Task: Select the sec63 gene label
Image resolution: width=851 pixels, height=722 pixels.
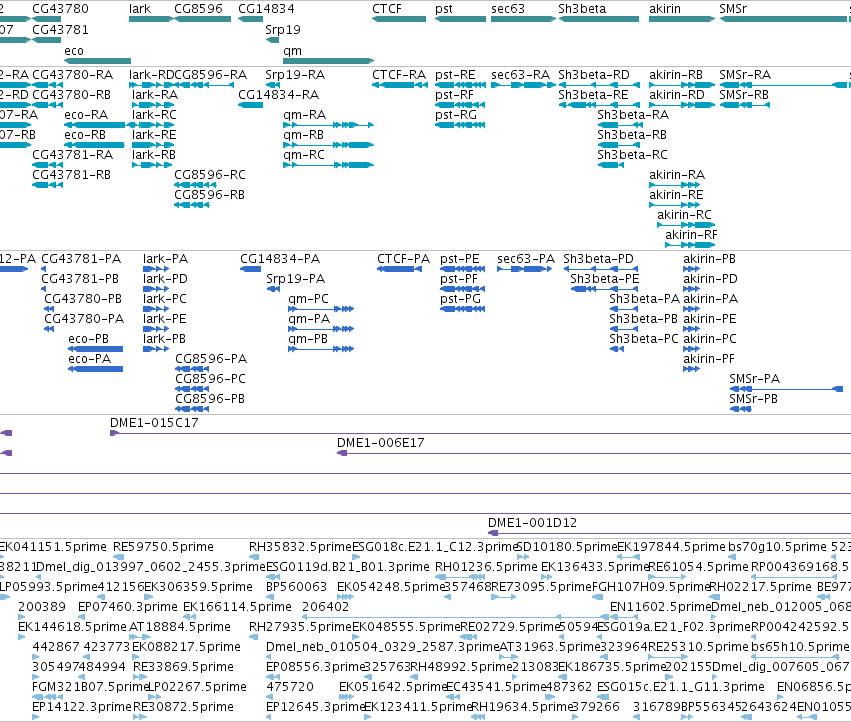Action: pyautogui.click(x=508, y=9)
